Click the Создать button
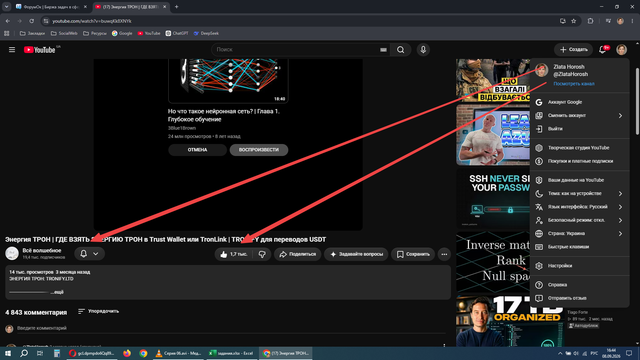Screen dimensions: 640x360 click(573, 50)
